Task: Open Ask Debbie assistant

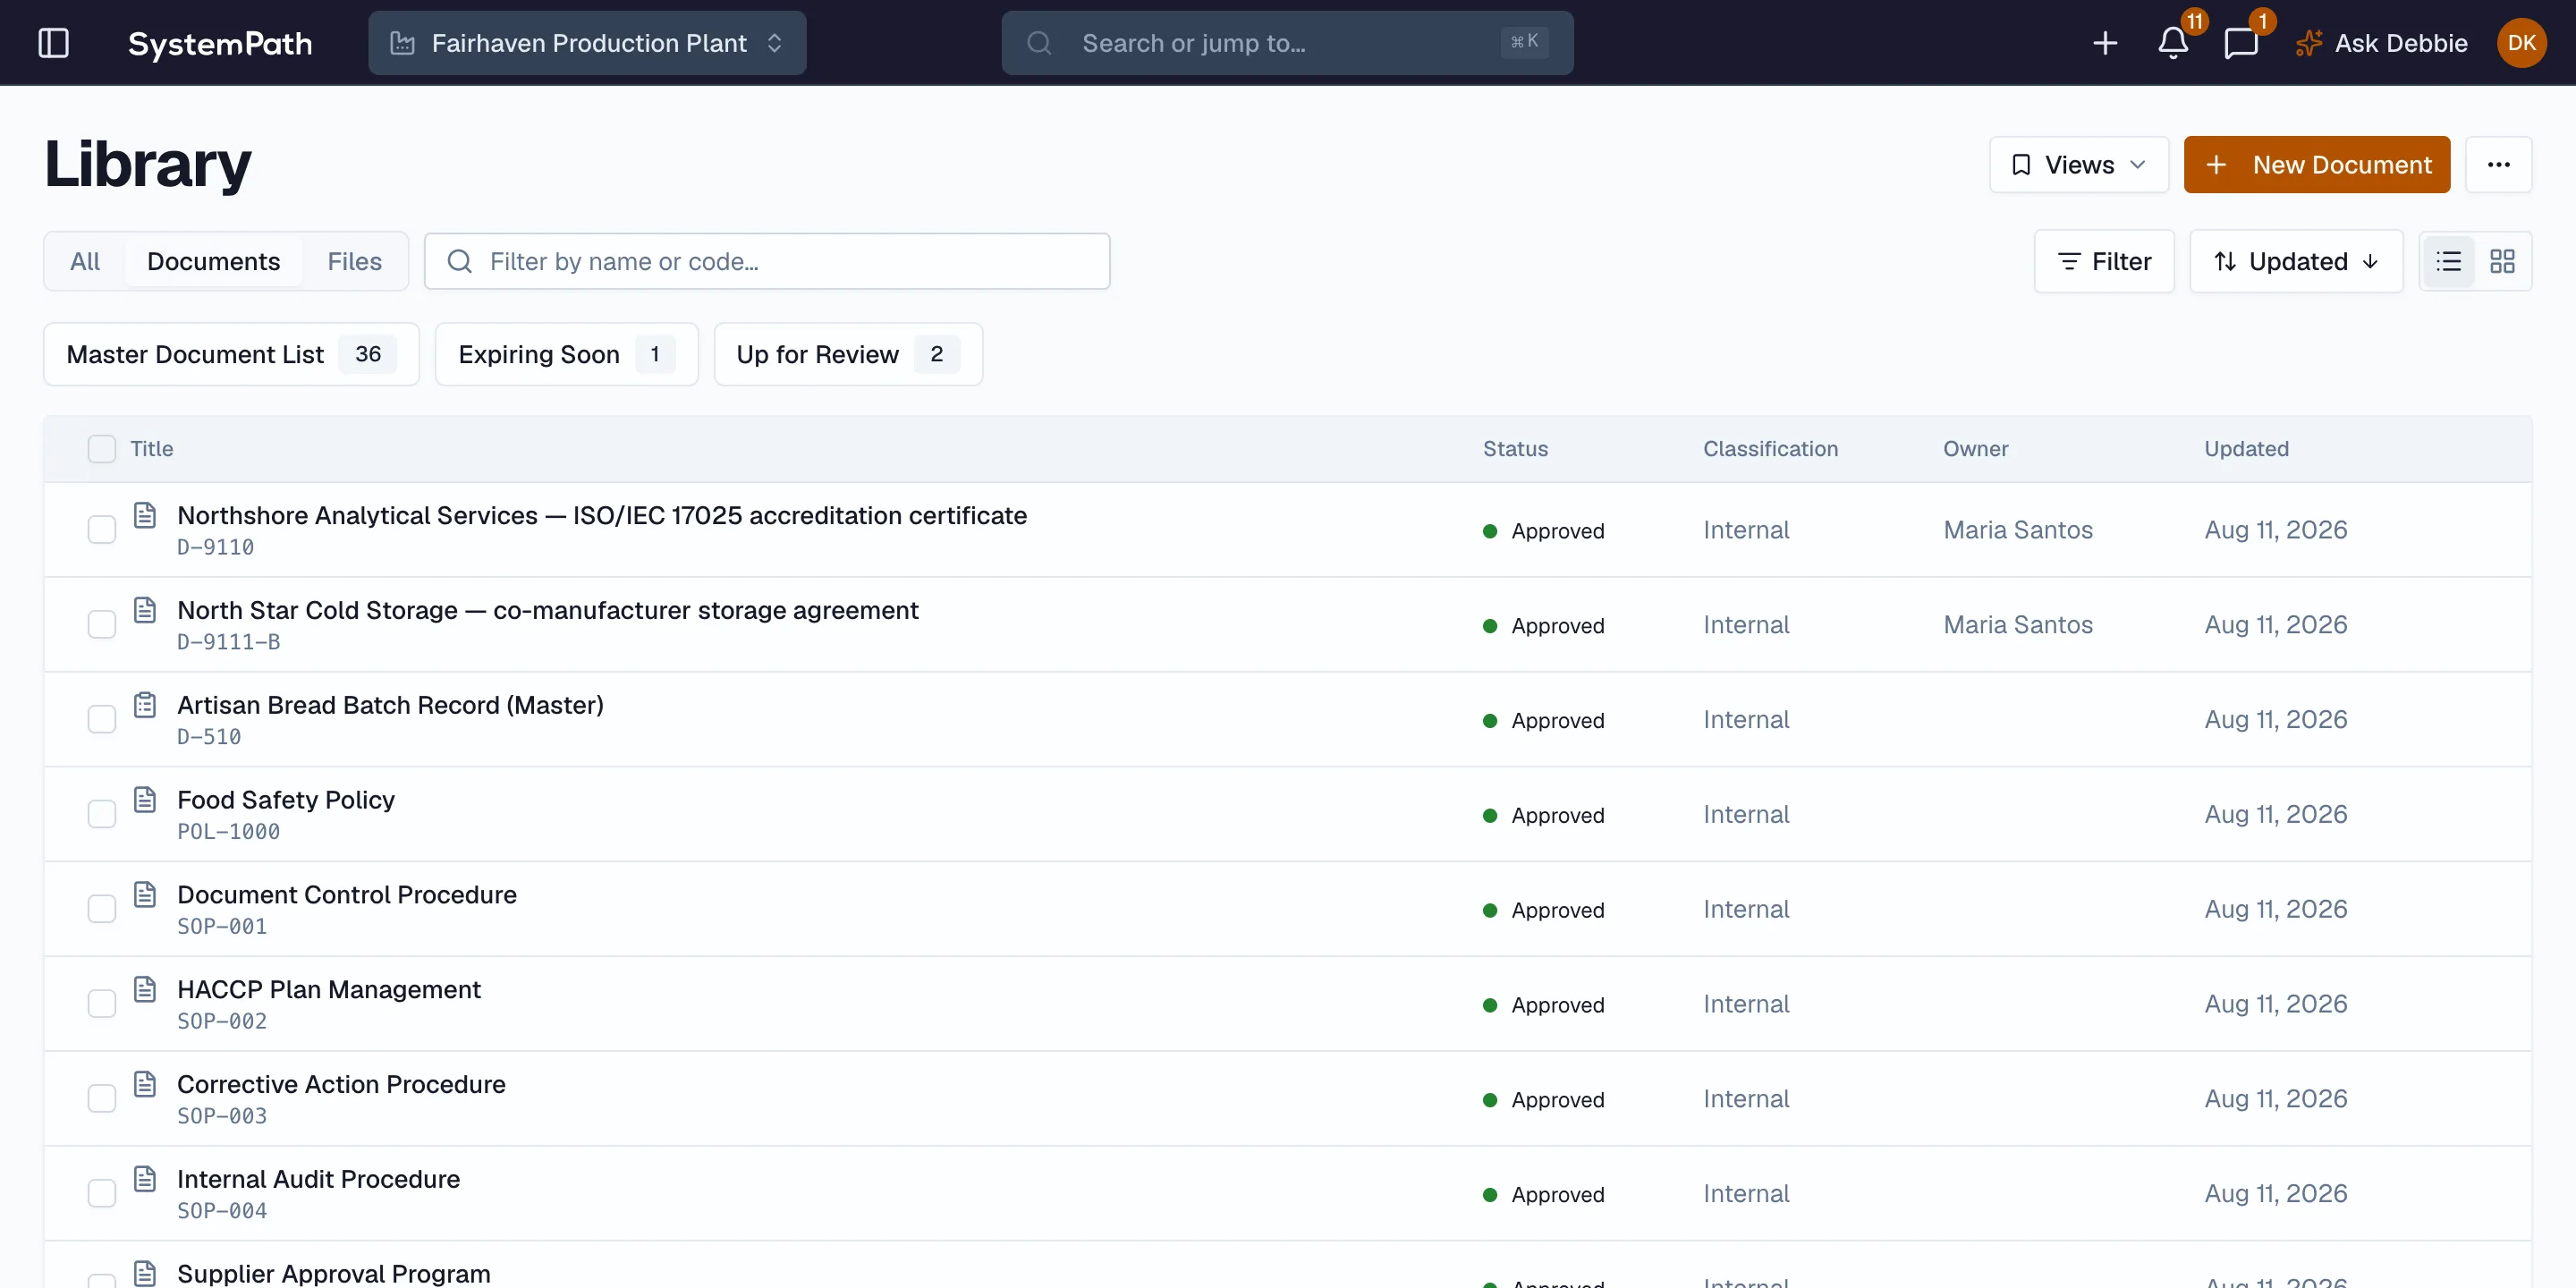Action: [2381, 43]
